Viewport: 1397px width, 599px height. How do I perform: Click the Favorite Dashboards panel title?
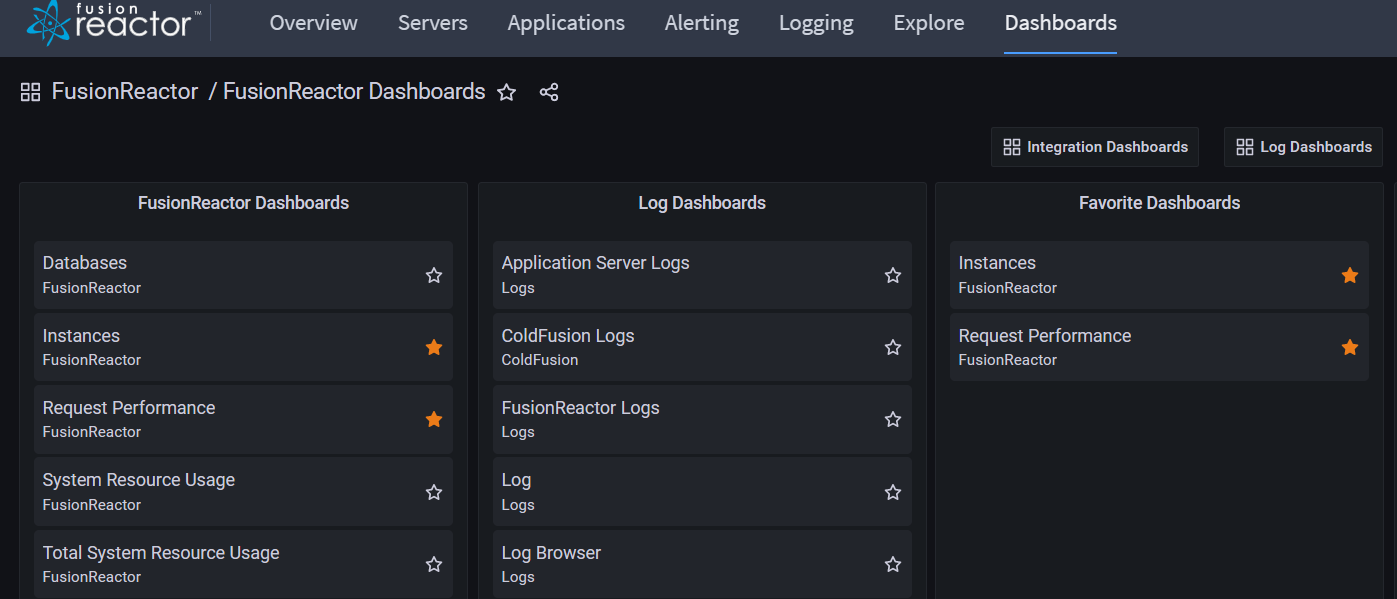[1159, 203]
